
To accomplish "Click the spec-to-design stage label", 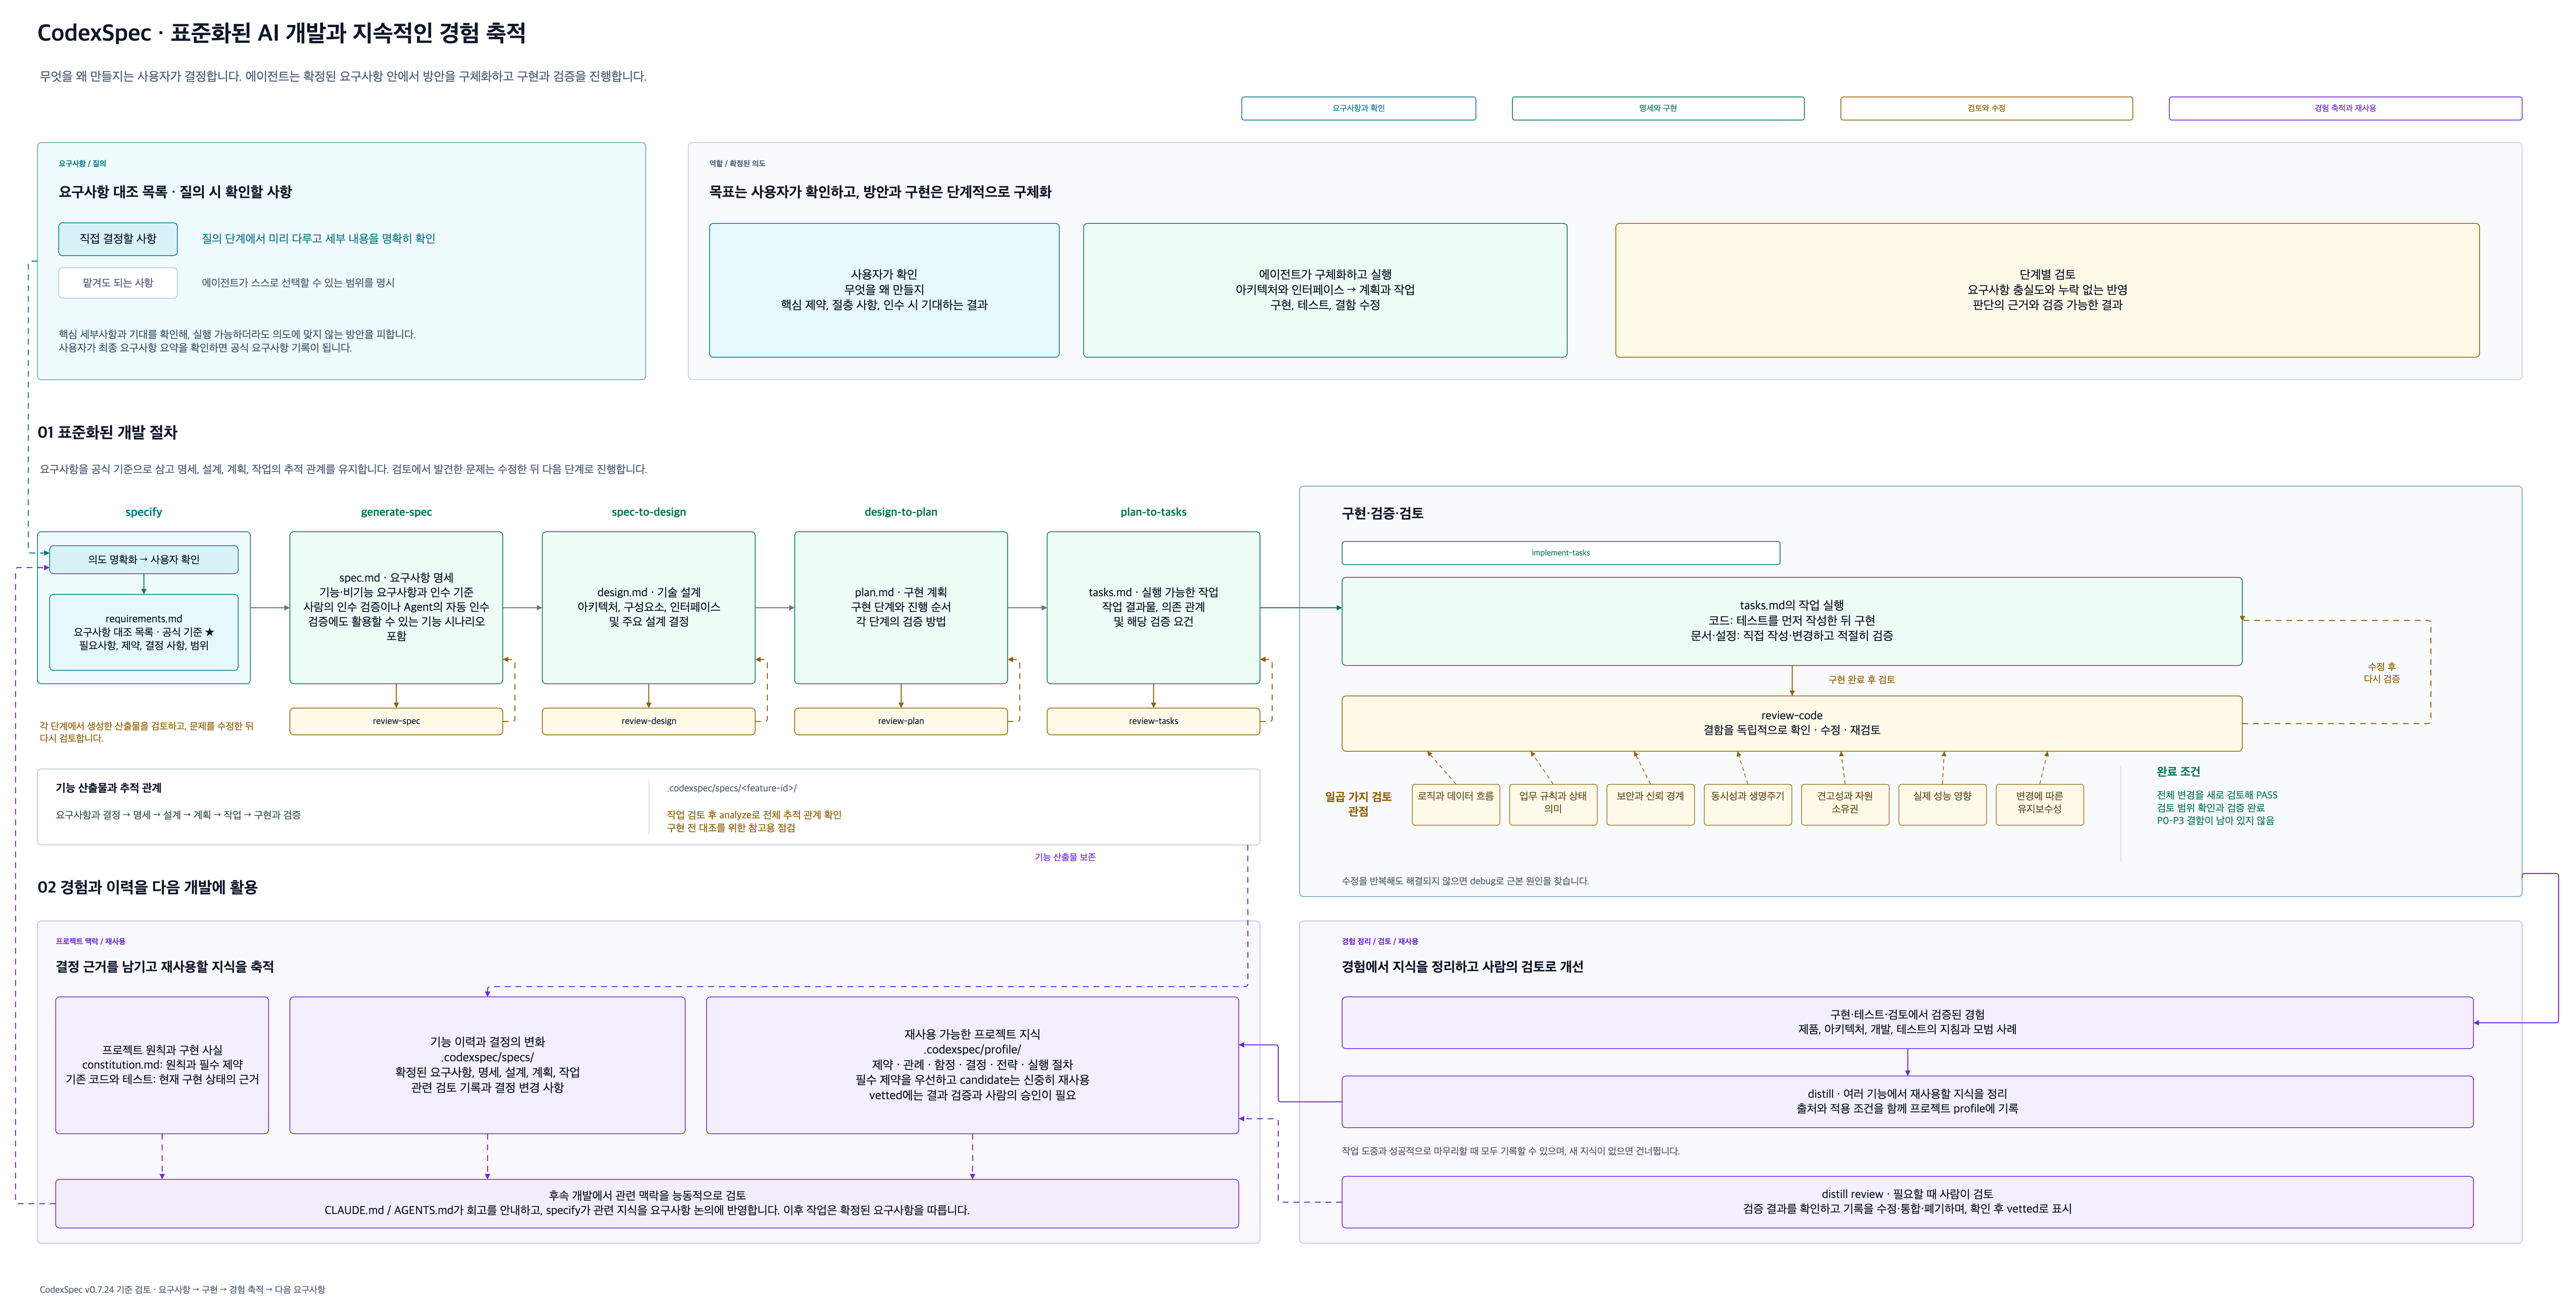I will click(649, 512).
